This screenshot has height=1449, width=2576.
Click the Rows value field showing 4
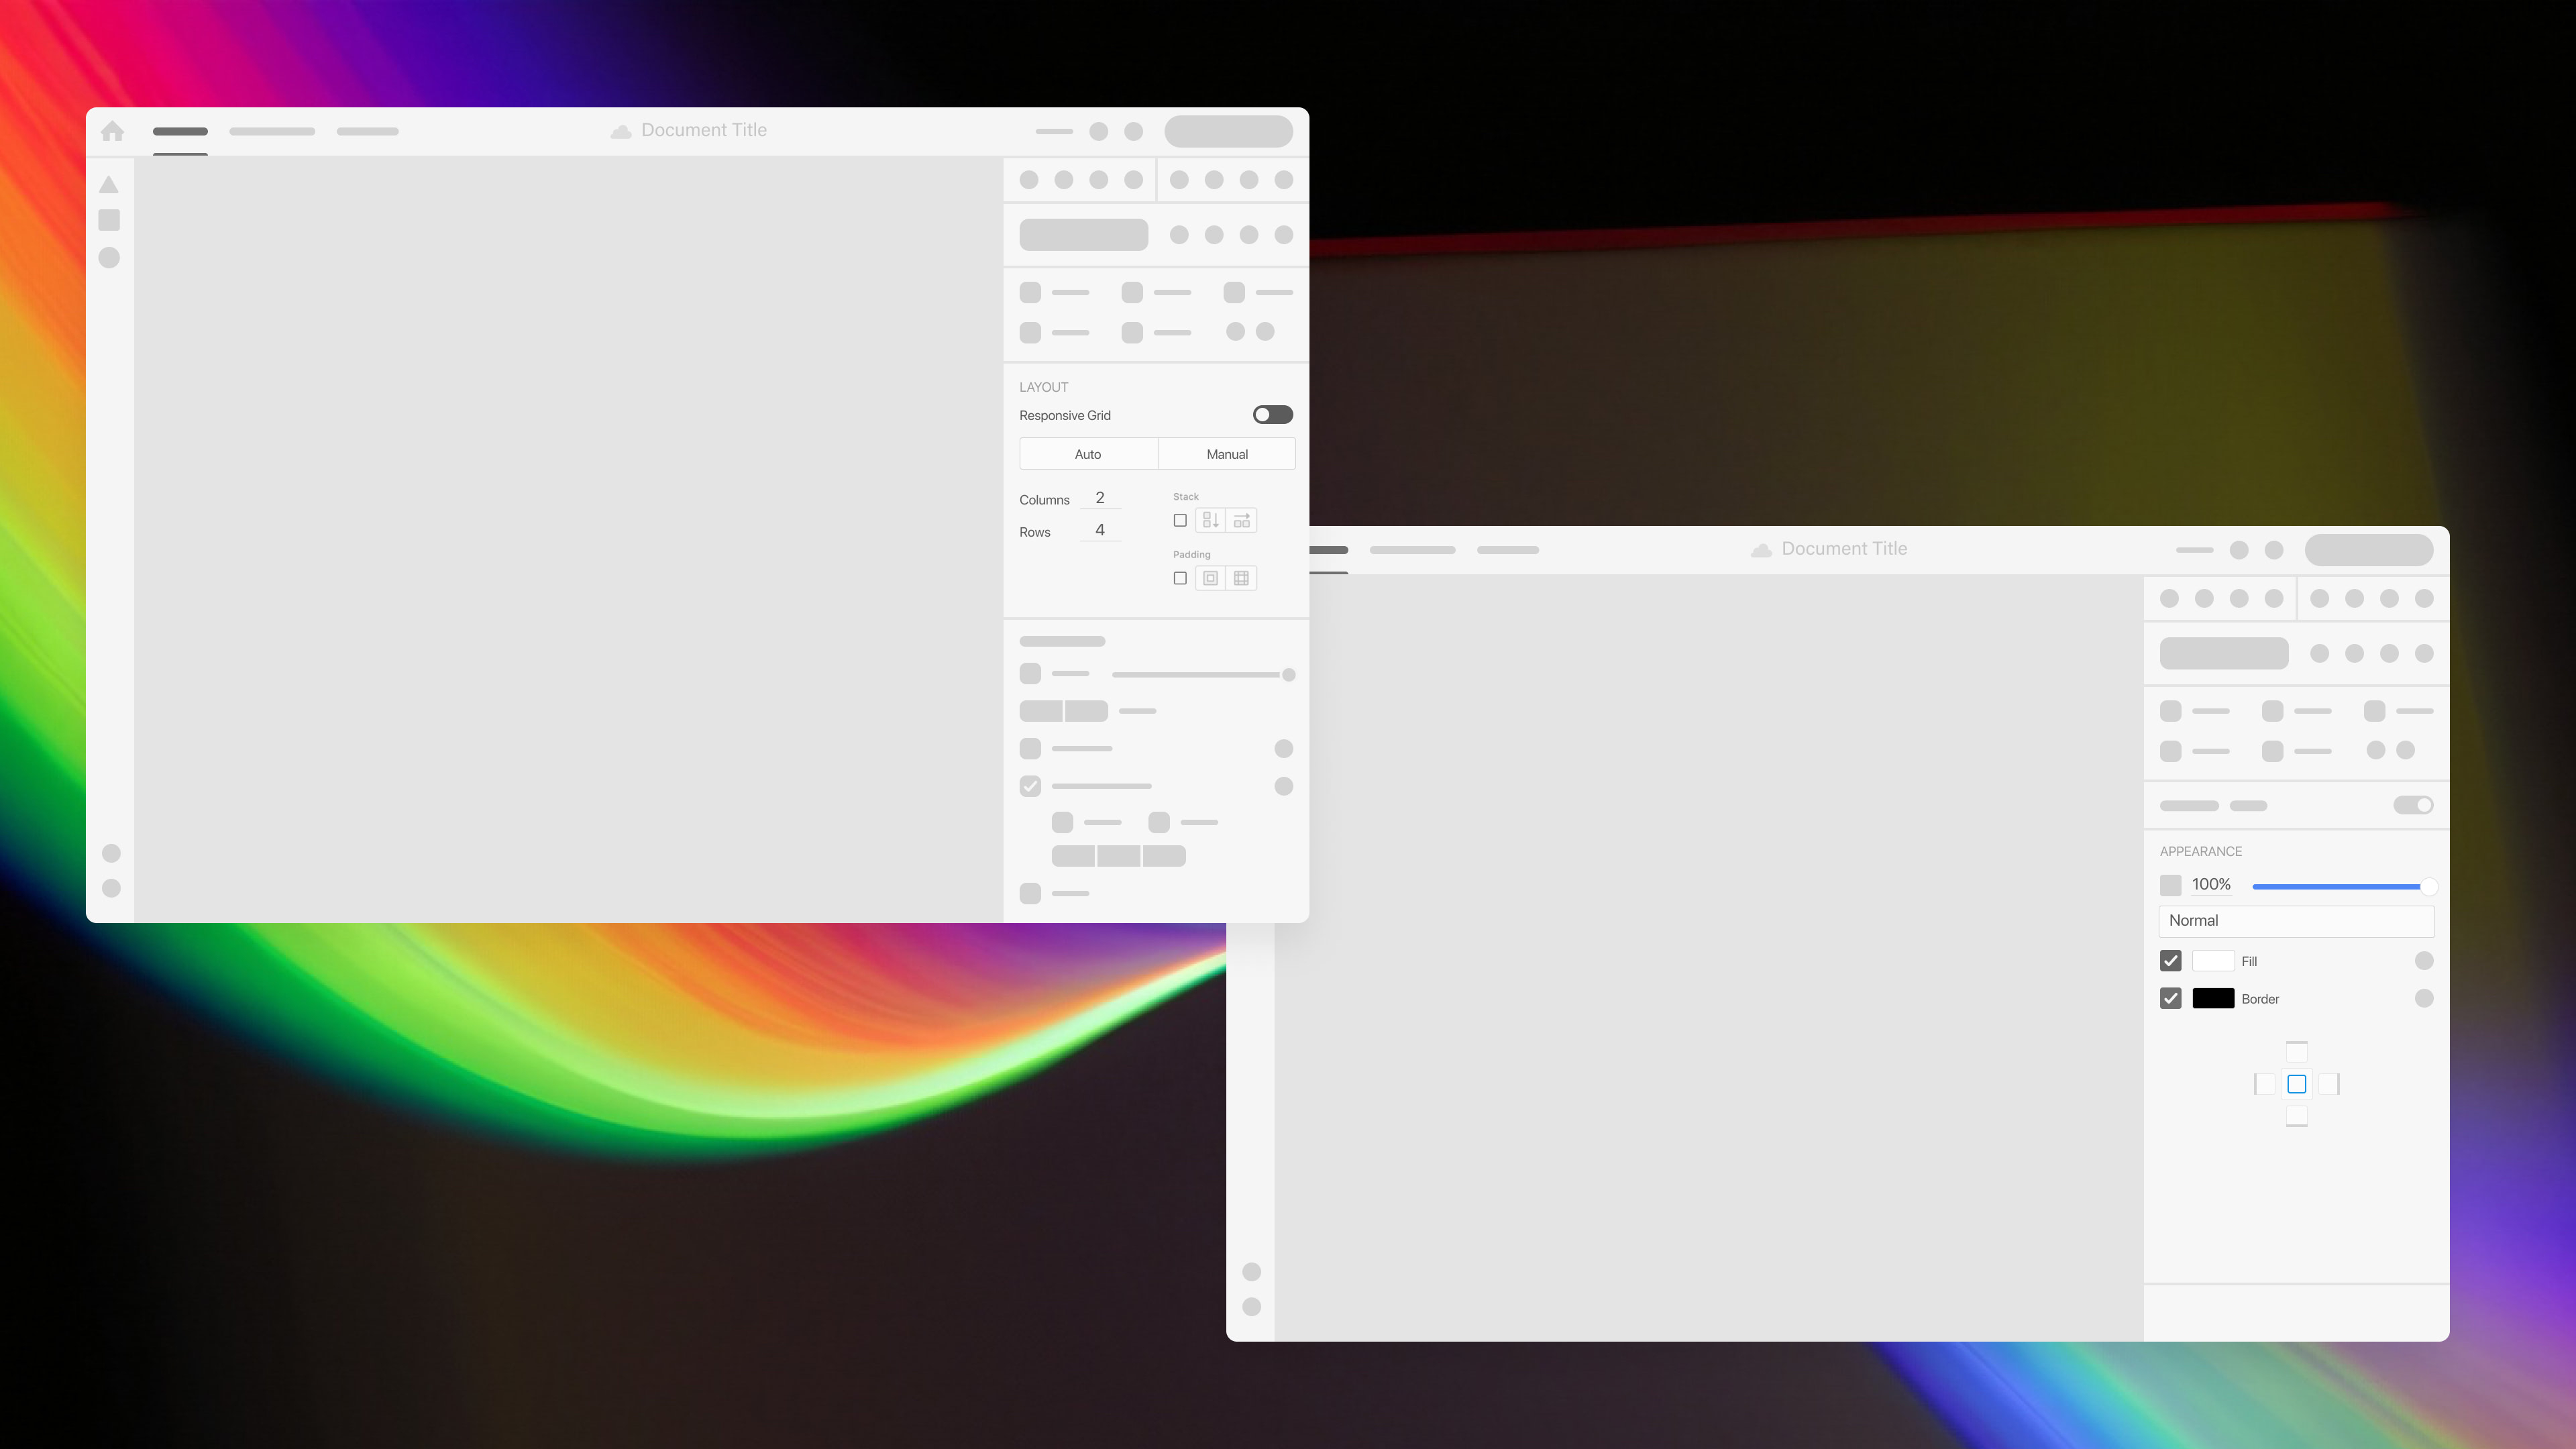pyautogui.click(x=1100, y=530)
